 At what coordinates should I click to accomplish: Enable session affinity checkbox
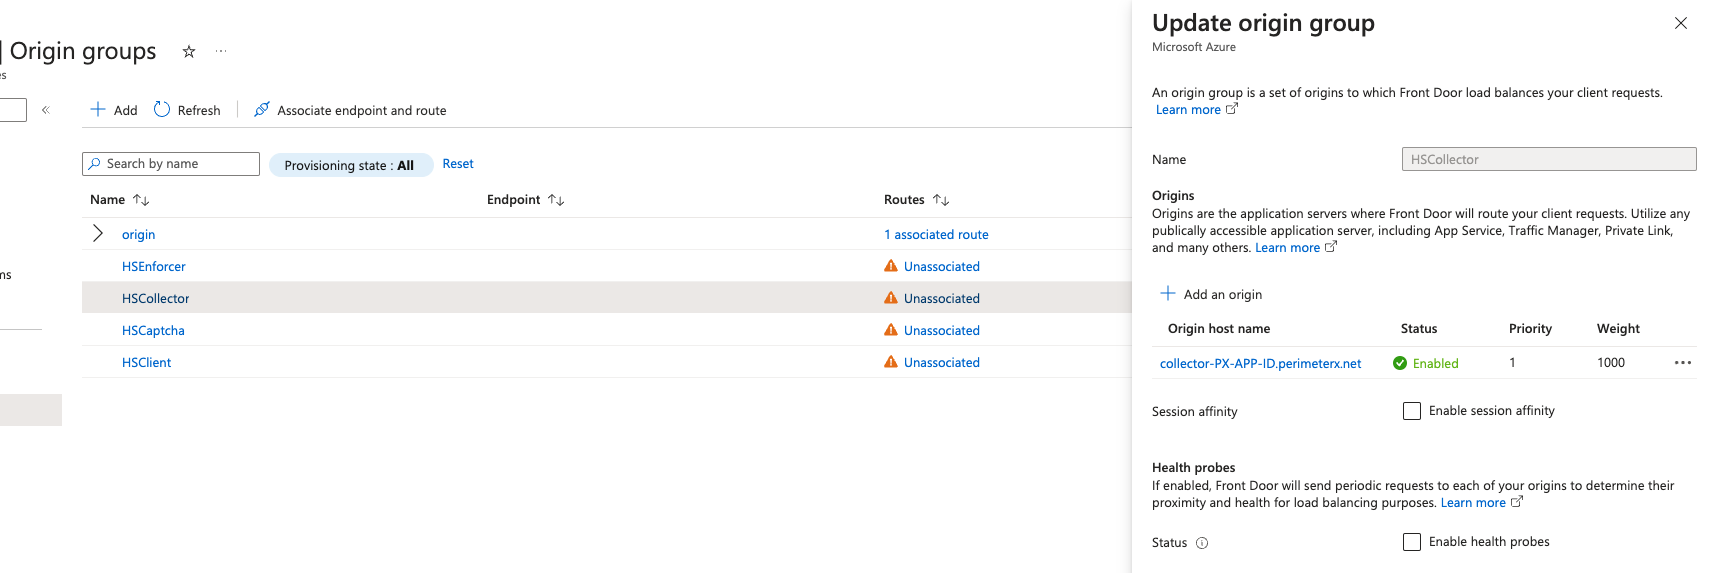click(x=1412, y=411)
